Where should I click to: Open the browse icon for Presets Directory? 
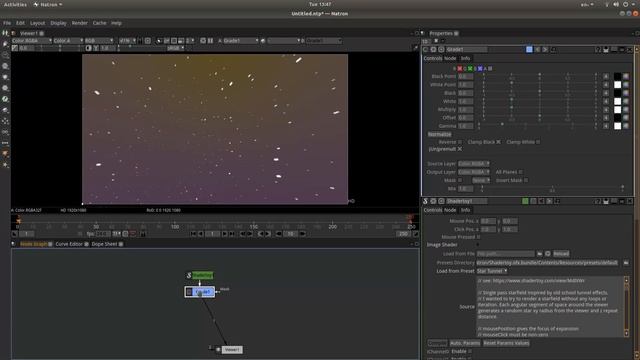(626, 263)
